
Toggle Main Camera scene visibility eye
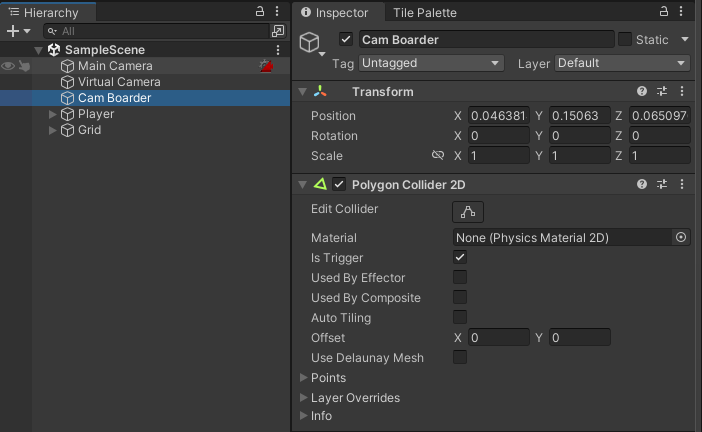coord(8,66)
